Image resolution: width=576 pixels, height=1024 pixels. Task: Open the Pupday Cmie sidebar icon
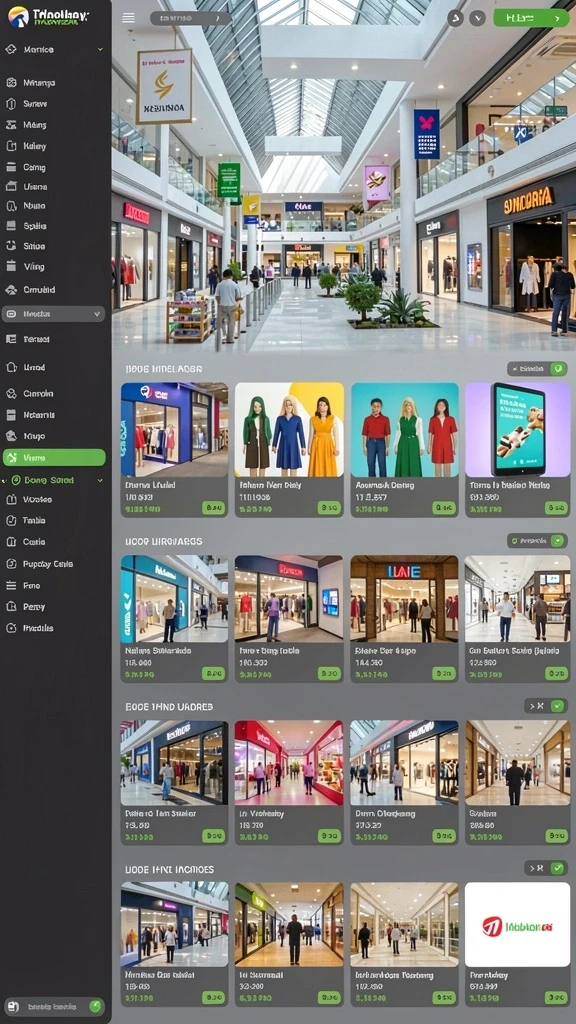click(x=10, y=564)
